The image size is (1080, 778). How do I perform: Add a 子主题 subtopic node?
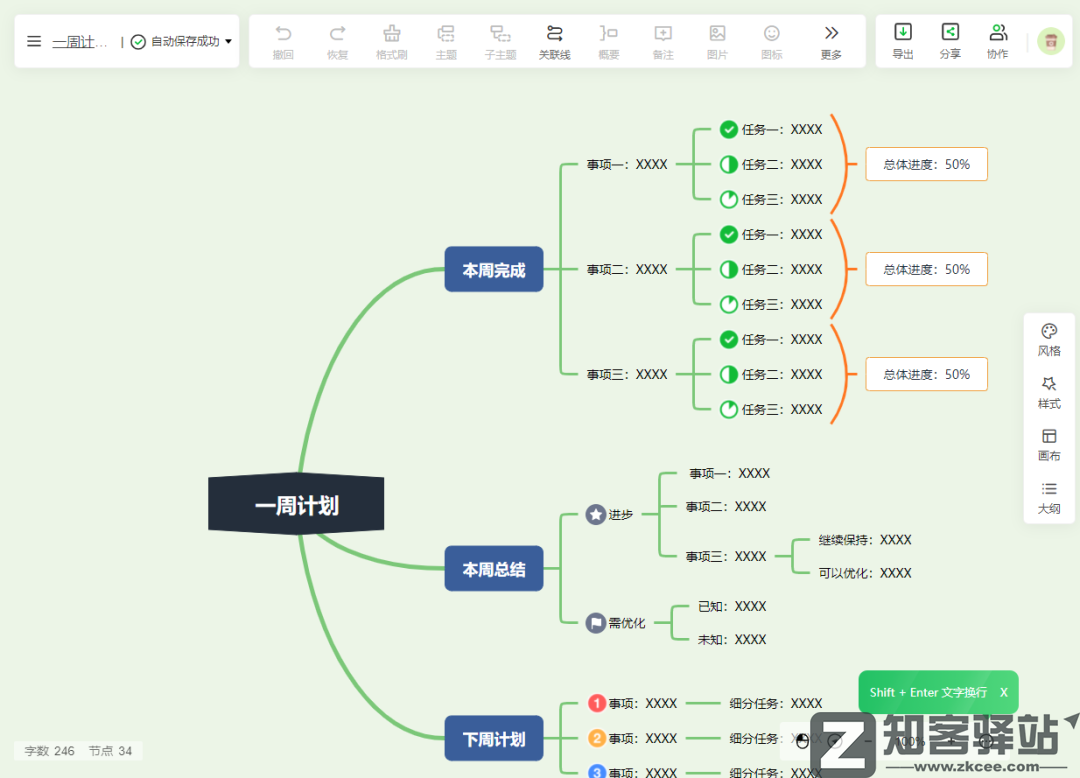(500, 41)
